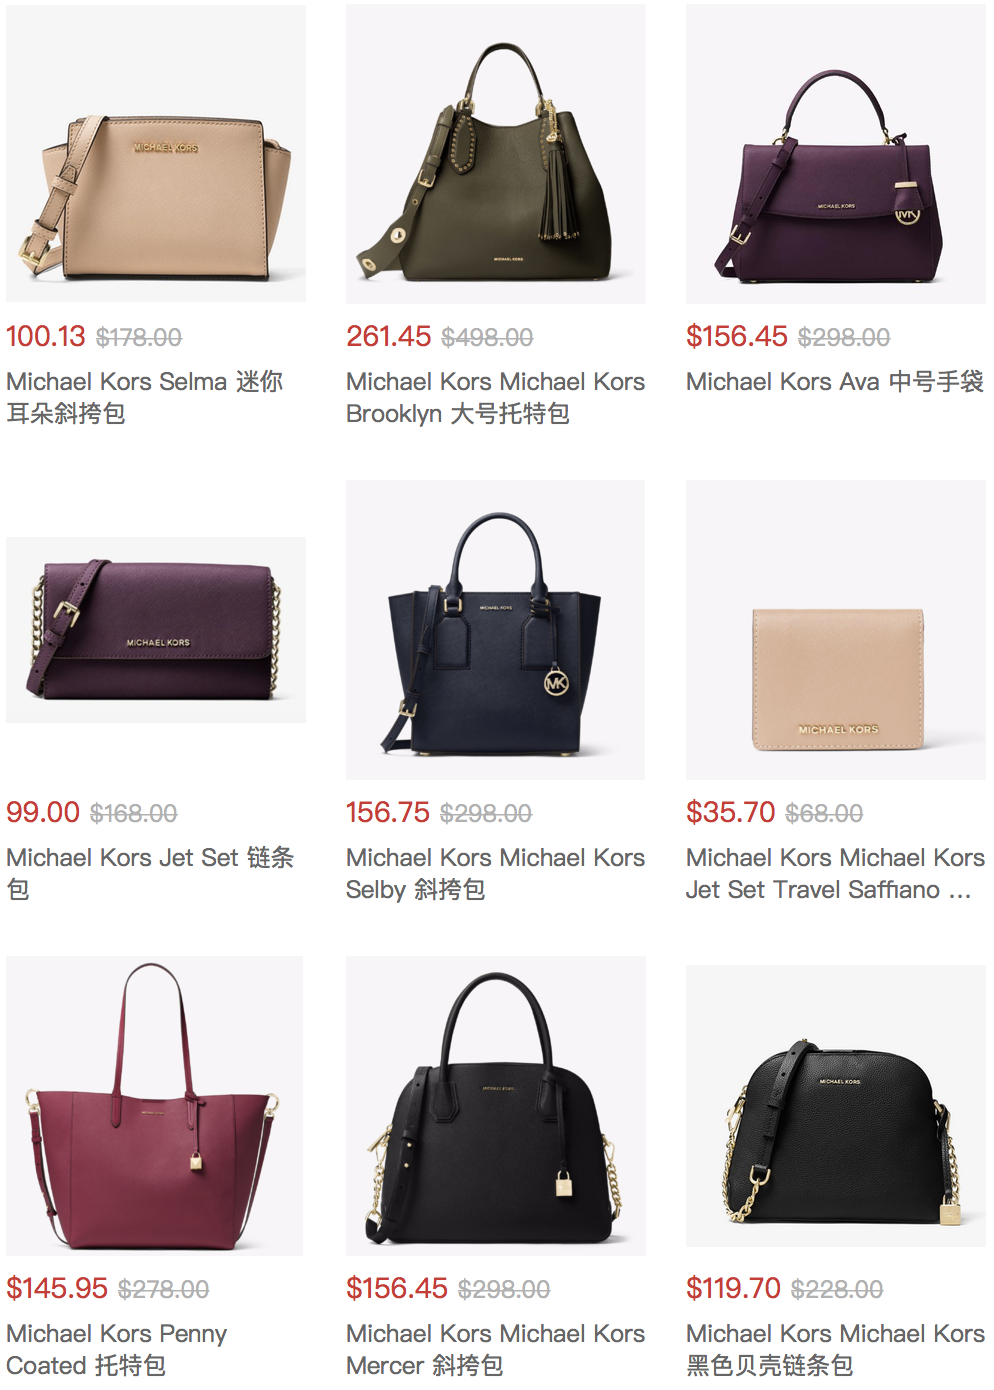This screenshot has width=994, height=1390.
Task: Click the Jet Set Travel Saffiano wallet title
Action: point(835,873)
